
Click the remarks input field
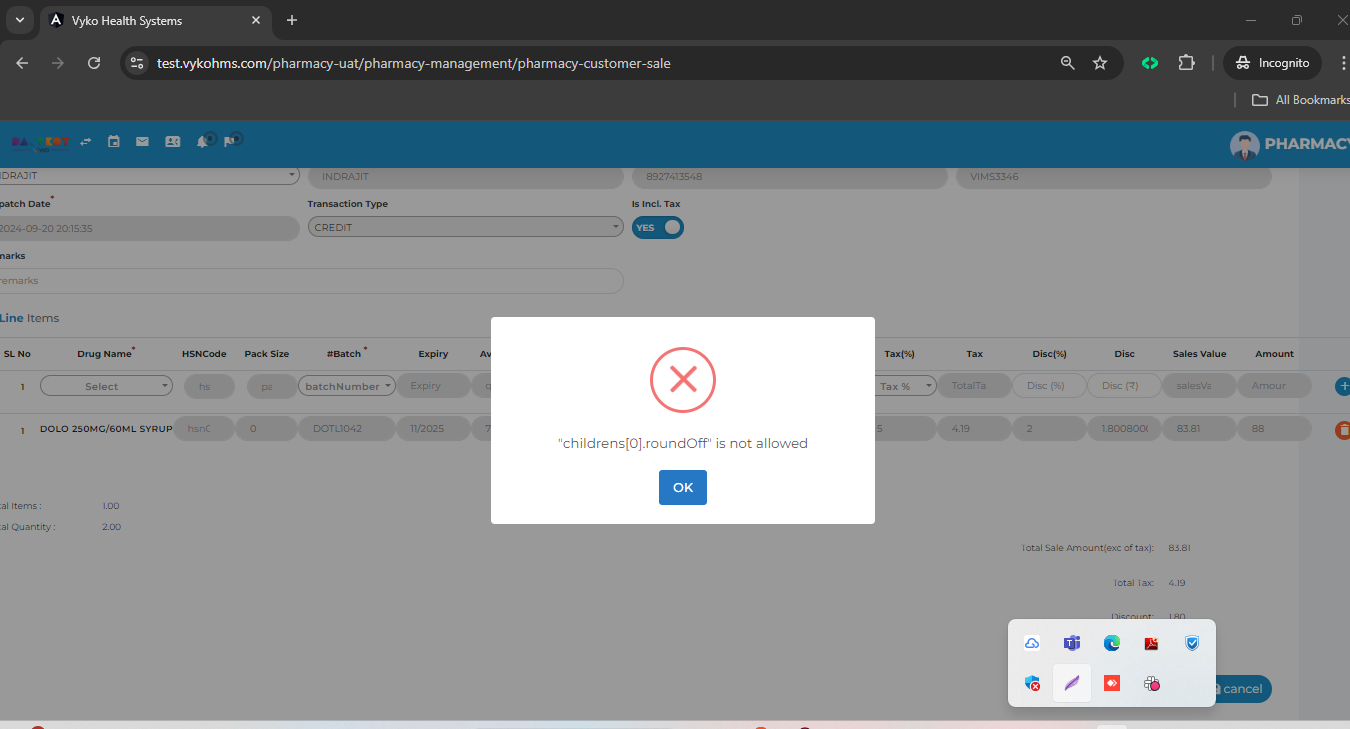(x=310, y=281)
